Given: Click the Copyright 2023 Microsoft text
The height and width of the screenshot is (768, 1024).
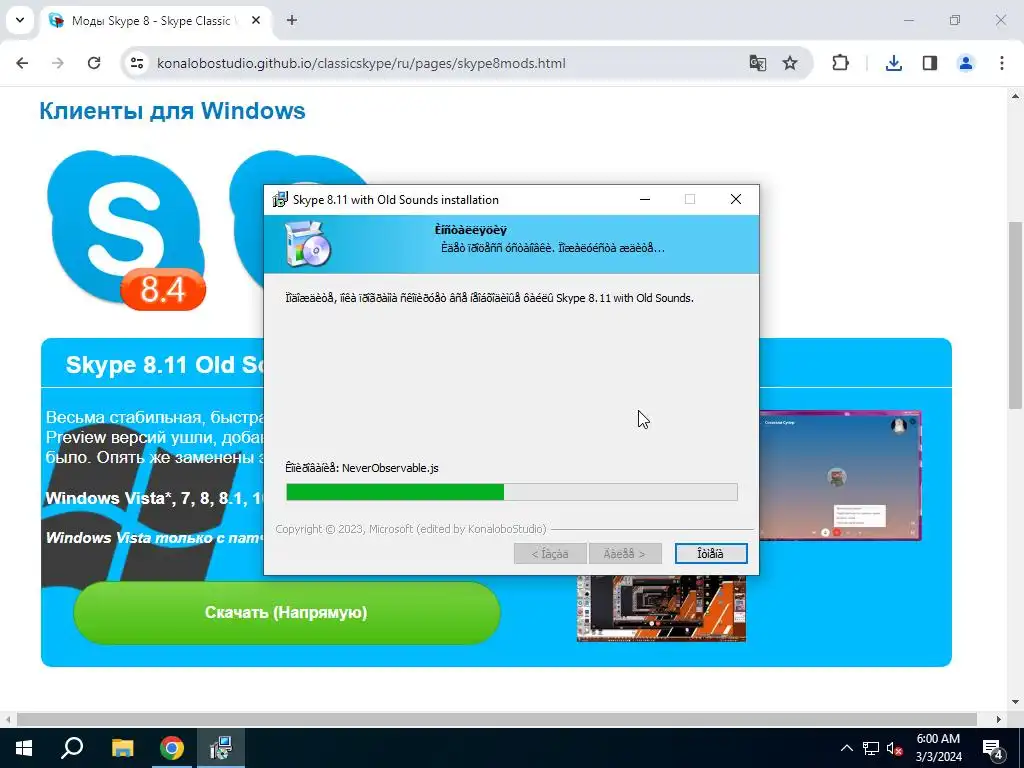Looking at the screenshot, I should click(411, 529).
